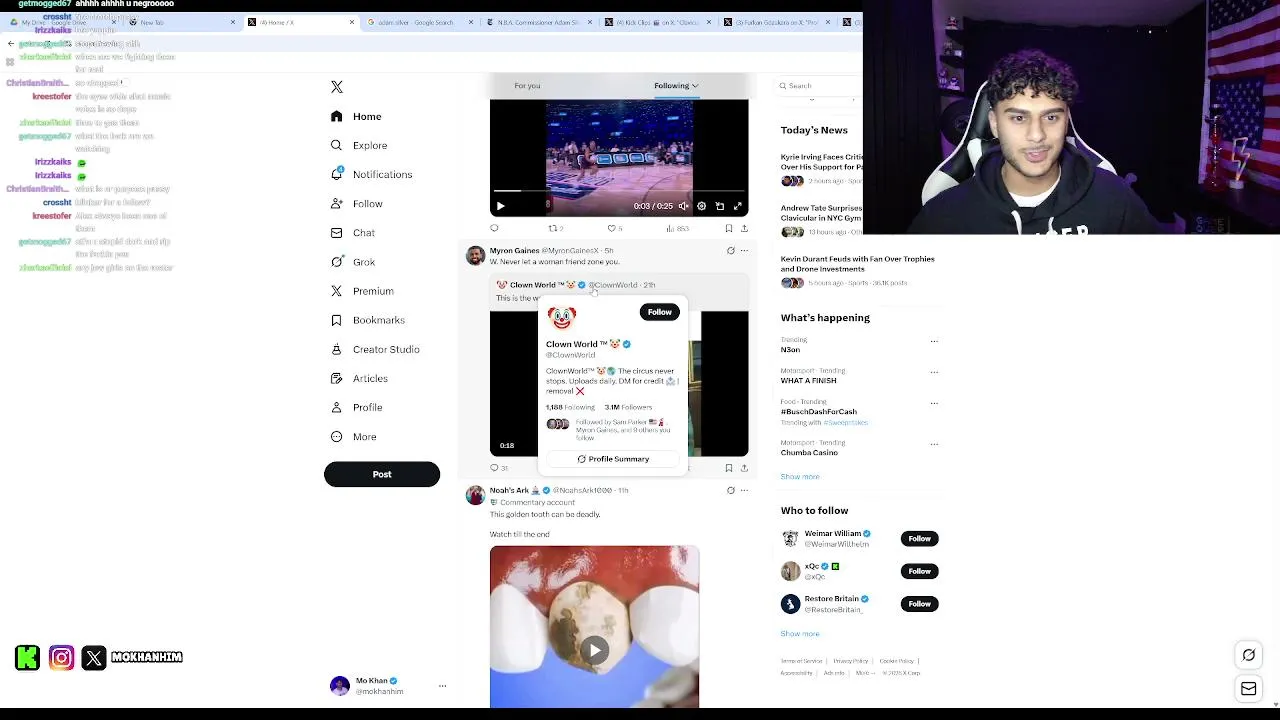Click the 3.1M Followers count
1280x720 pixels.
[x=628, y=407]
